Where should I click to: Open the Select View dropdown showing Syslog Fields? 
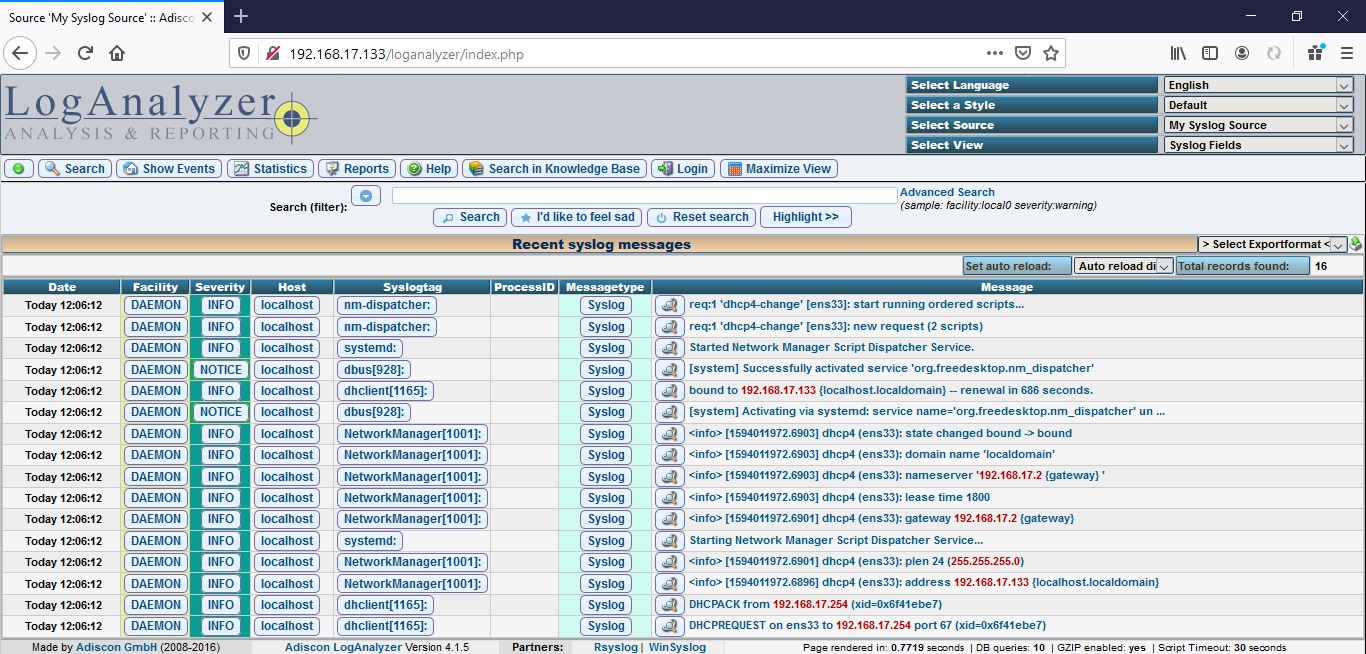[1259, 145]
